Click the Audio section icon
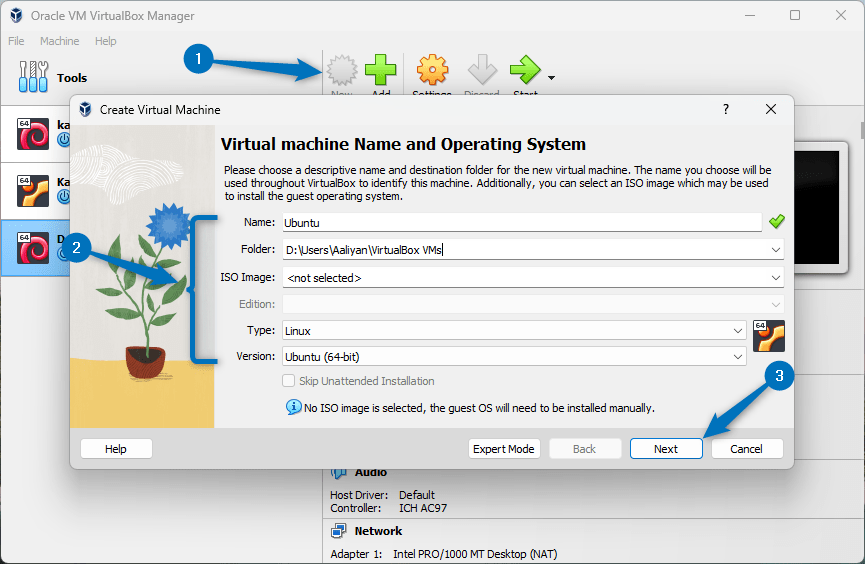 tap(338, 473)
